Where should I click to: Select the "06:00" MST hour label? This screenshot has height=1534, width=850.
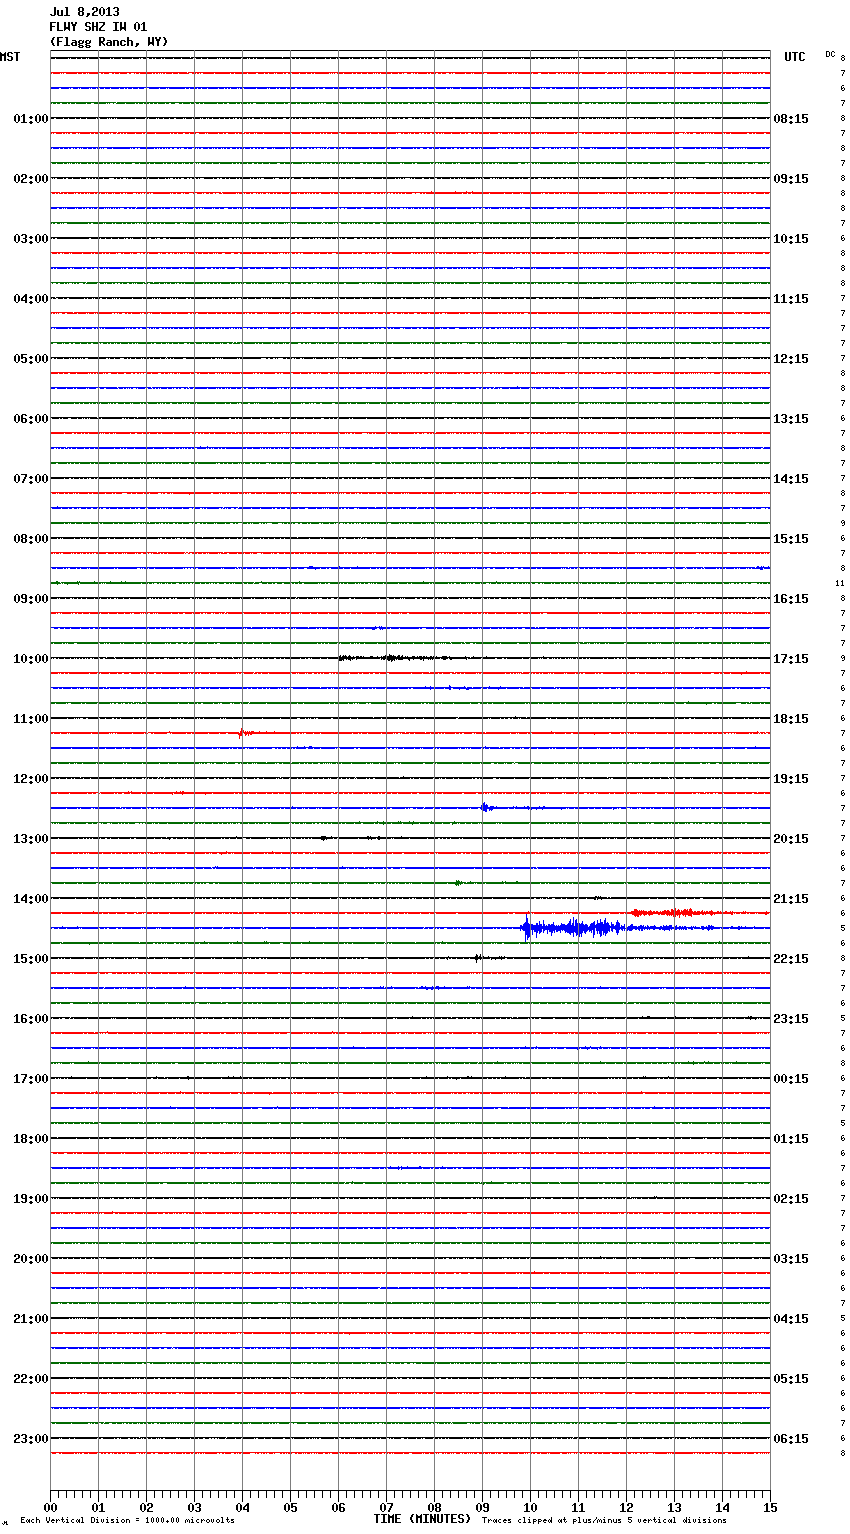31,419
